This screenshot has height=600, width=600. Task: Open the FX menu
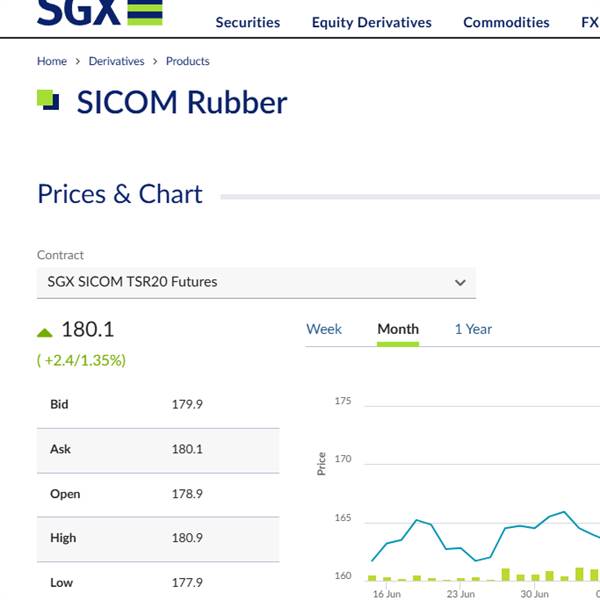tap(590, 23)
